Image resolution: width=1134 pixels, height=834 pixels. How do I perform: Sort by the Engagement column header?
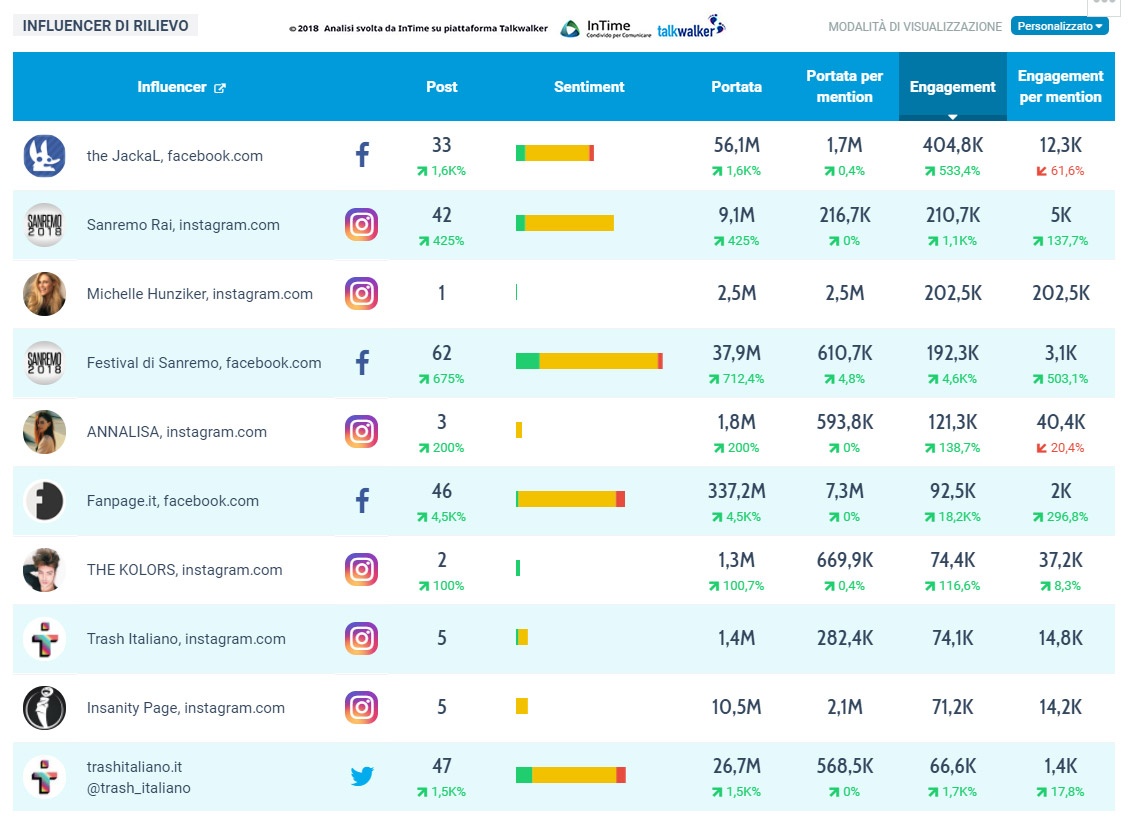coord(952,87)
